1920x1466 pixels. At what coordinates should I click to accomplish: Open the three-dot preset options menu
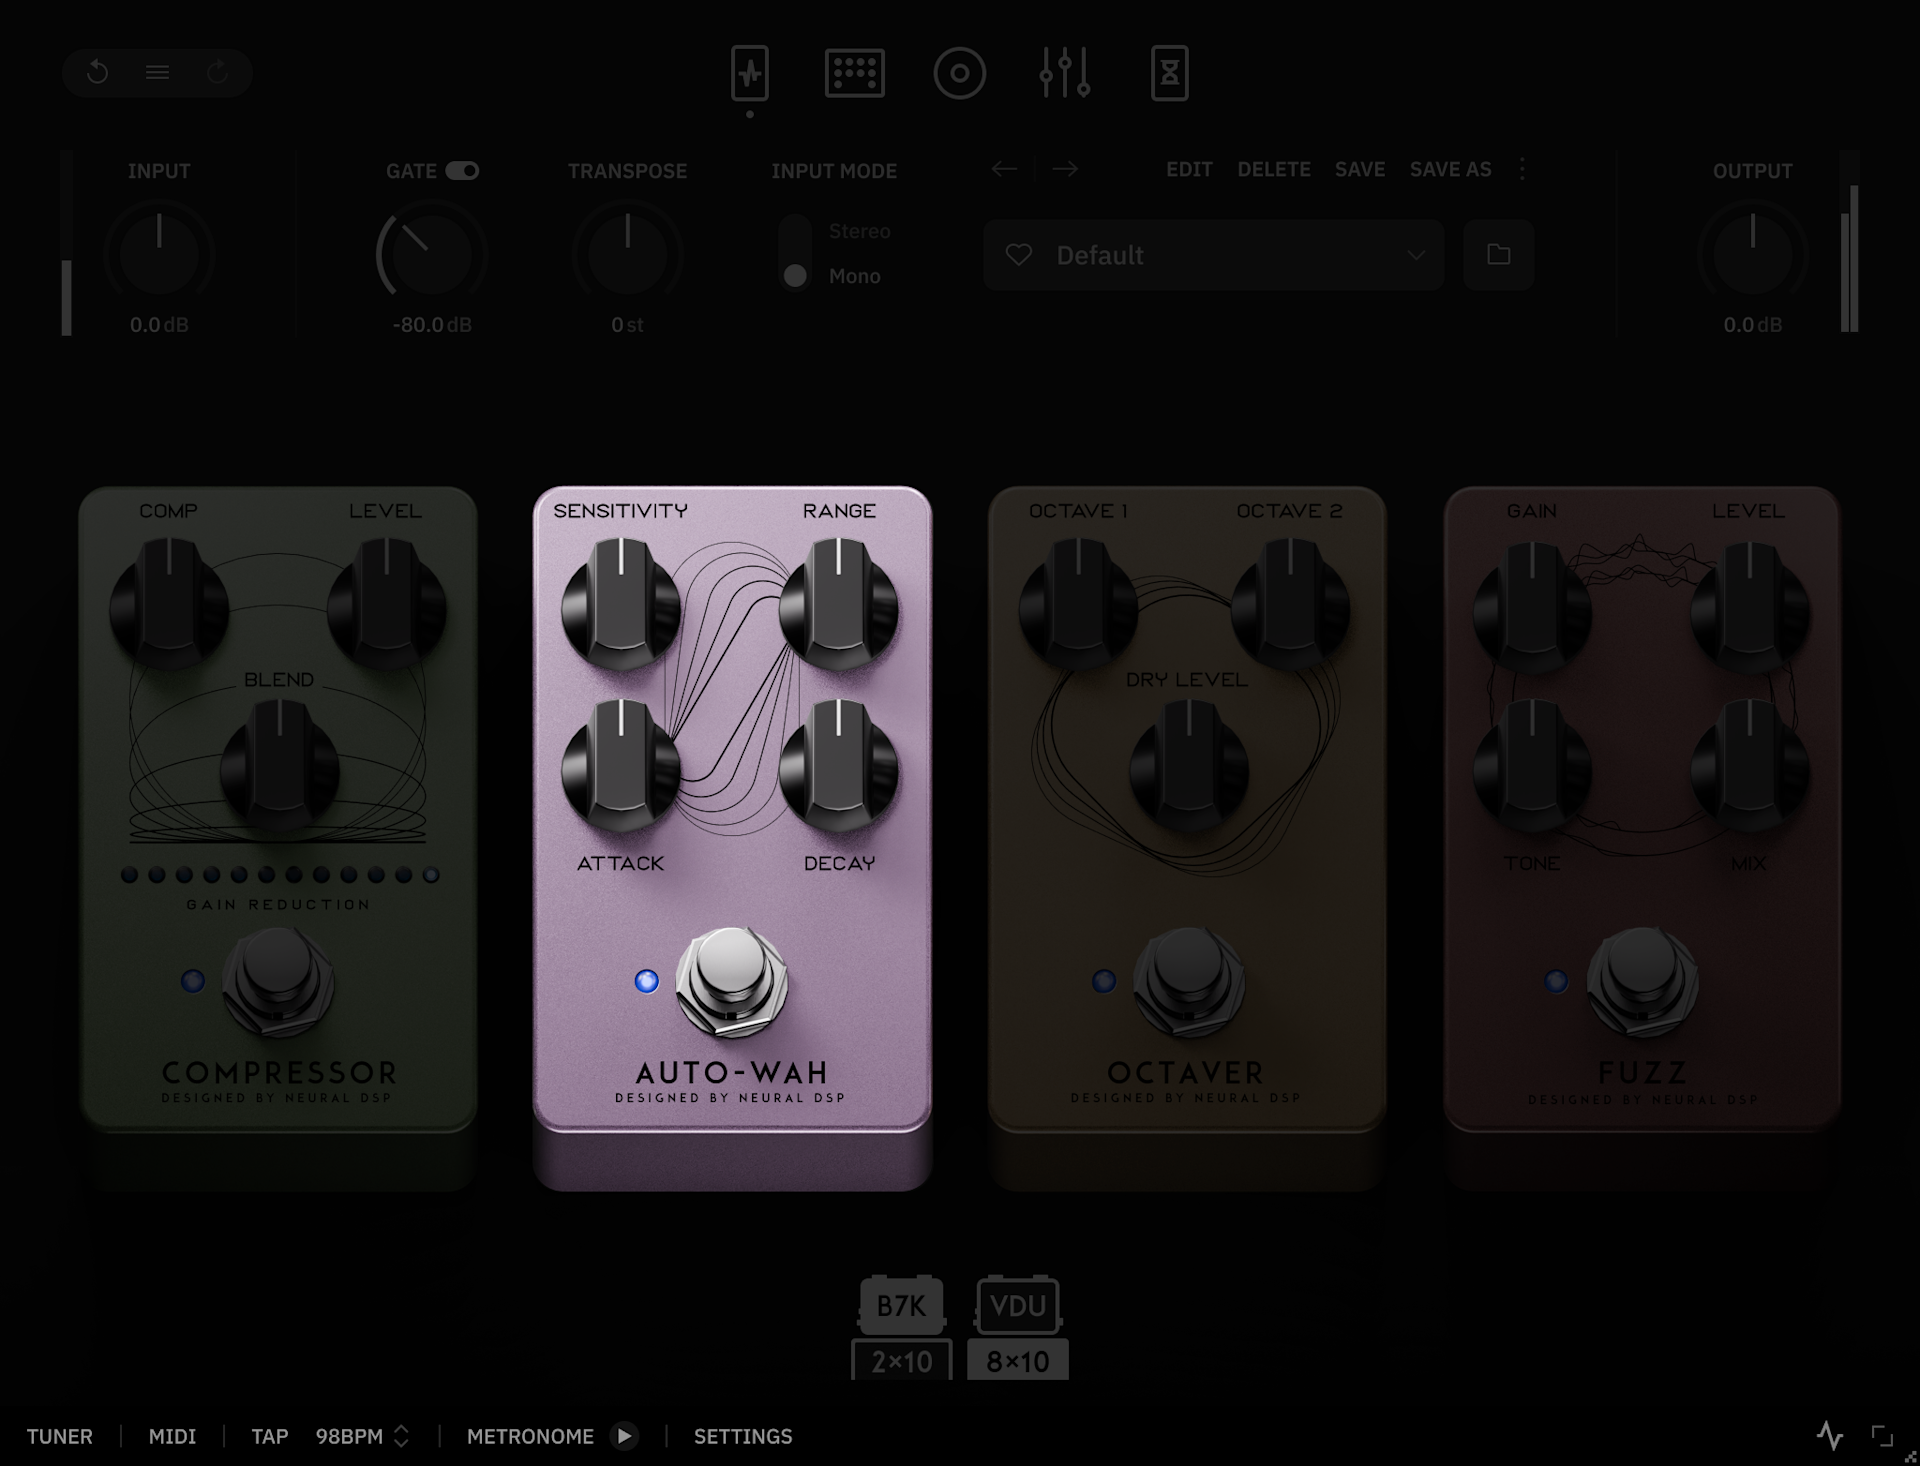[x=1522, y=169]
